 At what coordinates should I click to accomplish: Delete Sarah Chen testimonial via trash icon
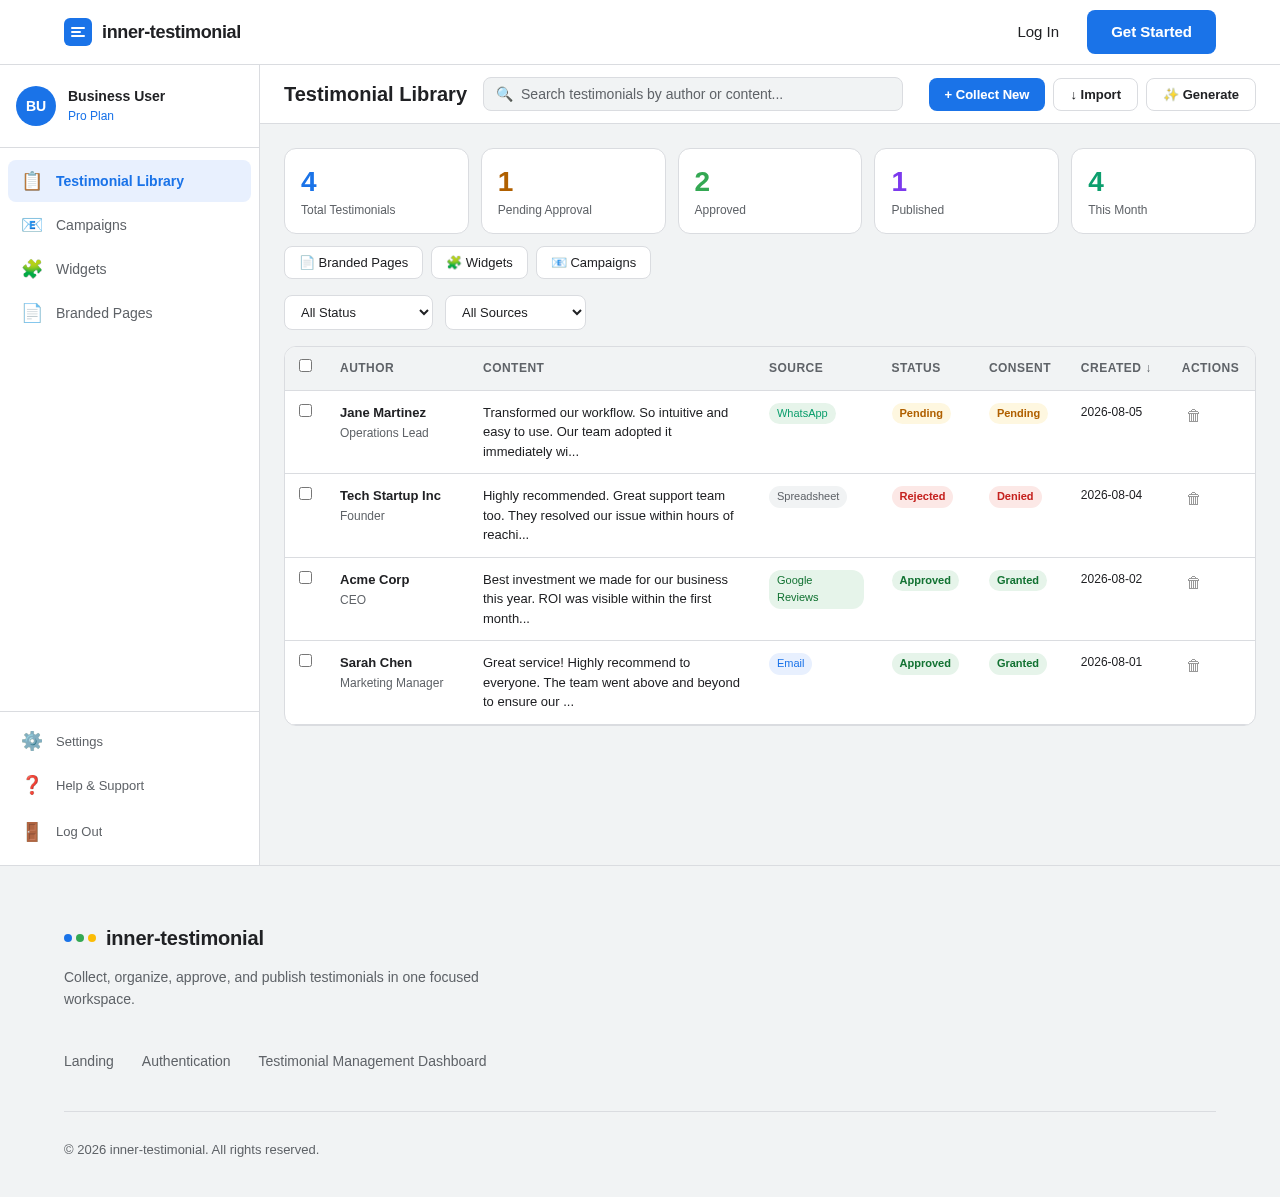coord(1193,666)
